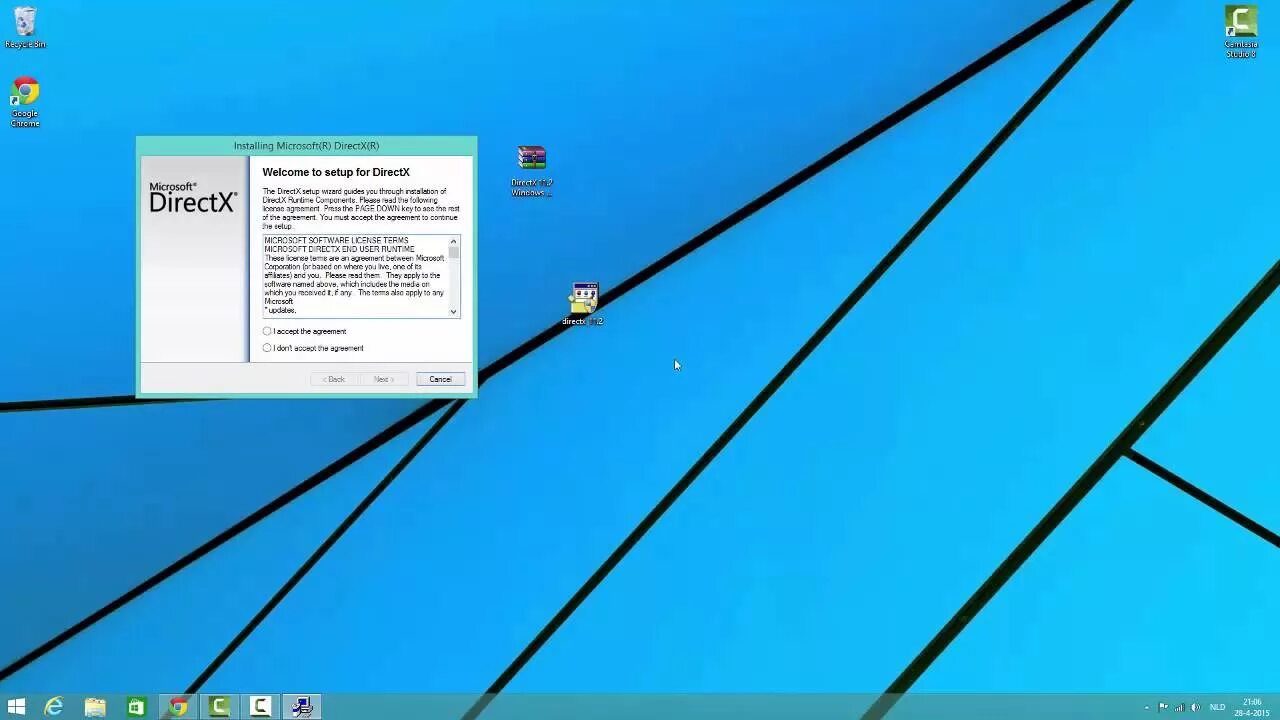Select the Recycle Bin desktop icon

pos(25,27)
